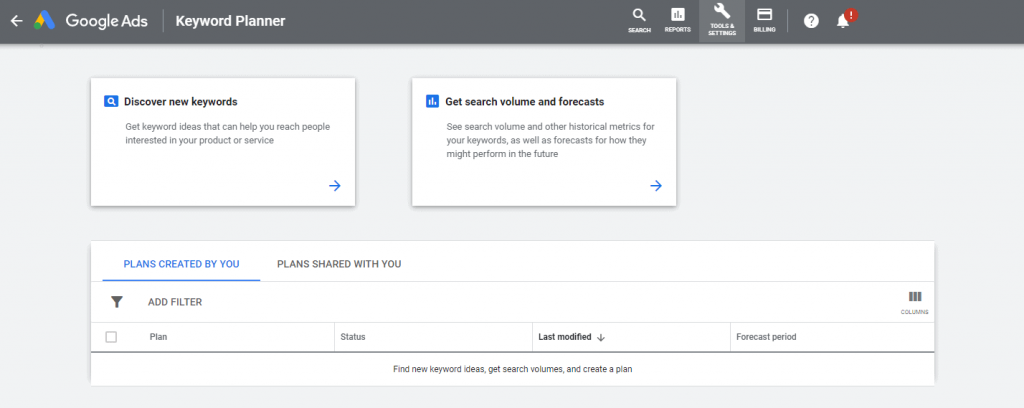Image resolution: width=1024 pixels, height=408 pixels.
Task: Open the Search magnifier in header
Action: (x=639, y=21)
